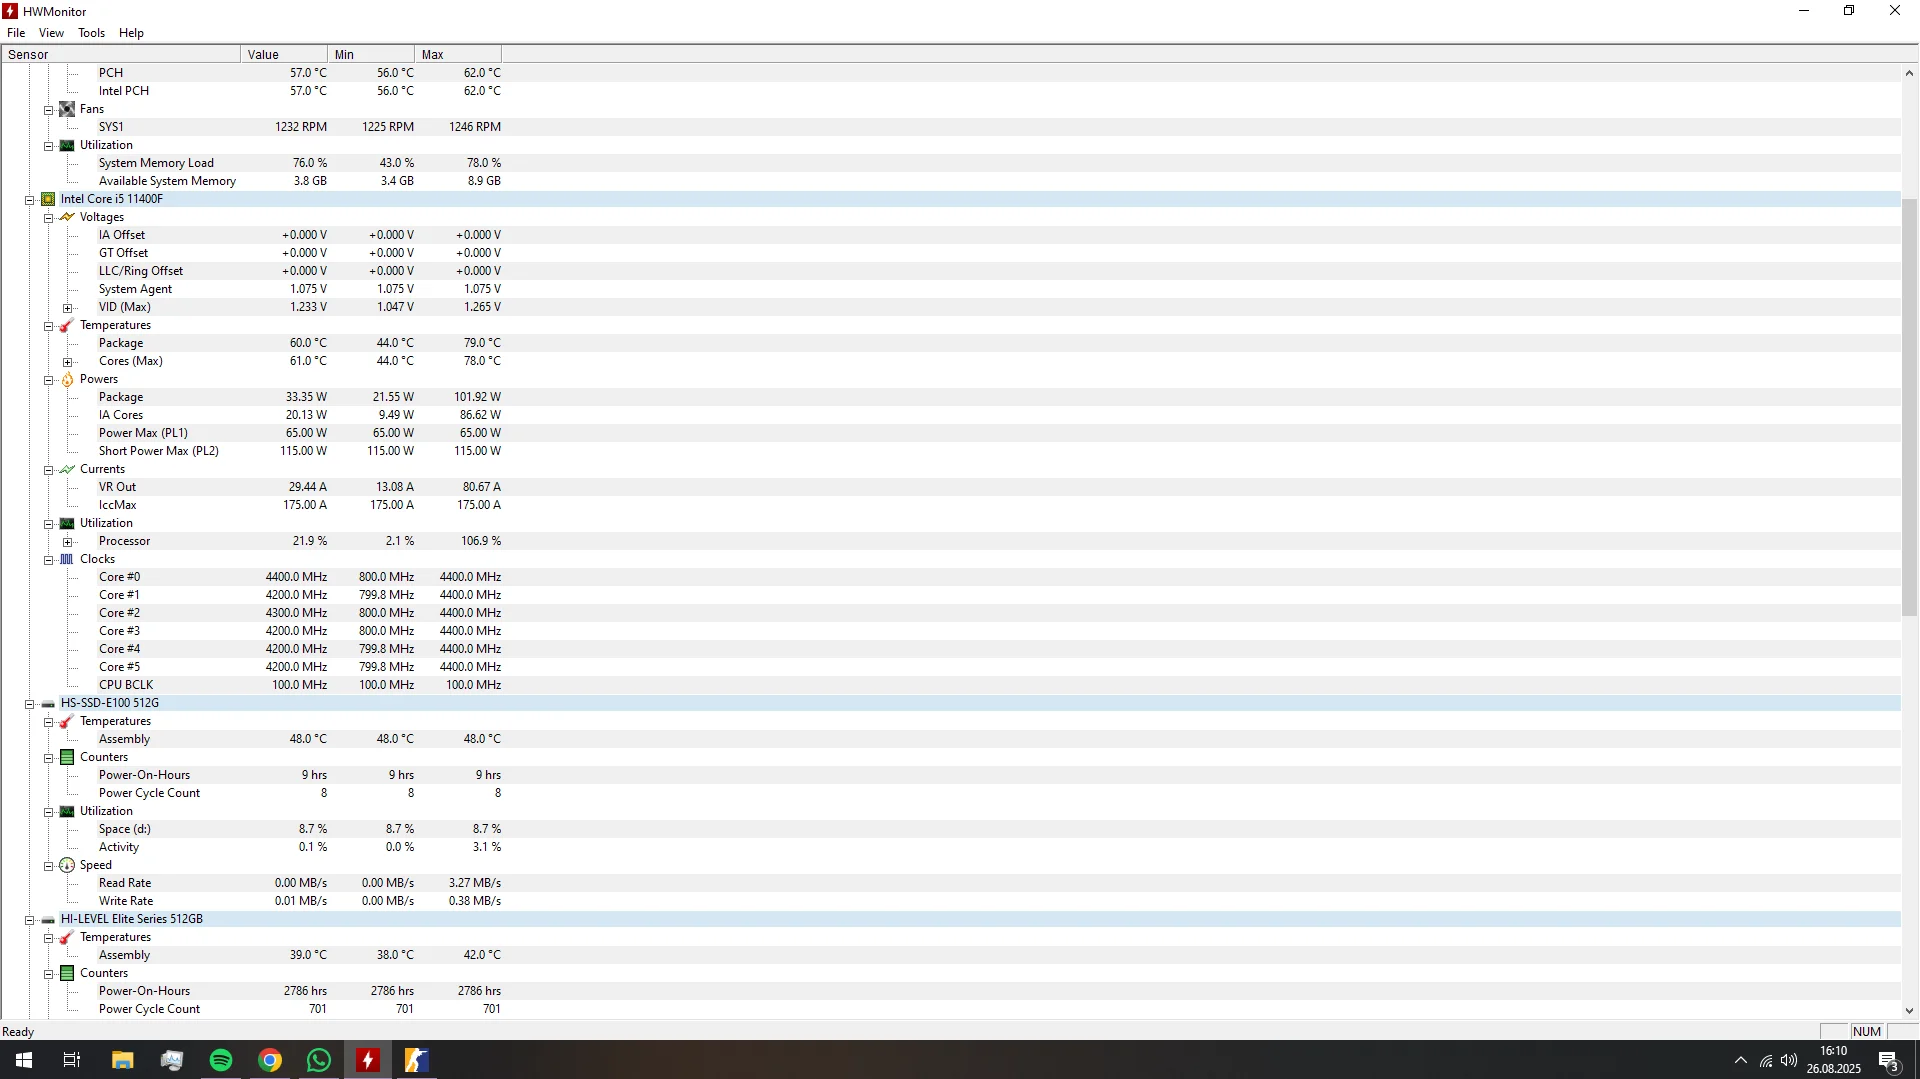Open the notification center icon
This screenshot has height=1079, width=1920.
pos(1889,1060)
